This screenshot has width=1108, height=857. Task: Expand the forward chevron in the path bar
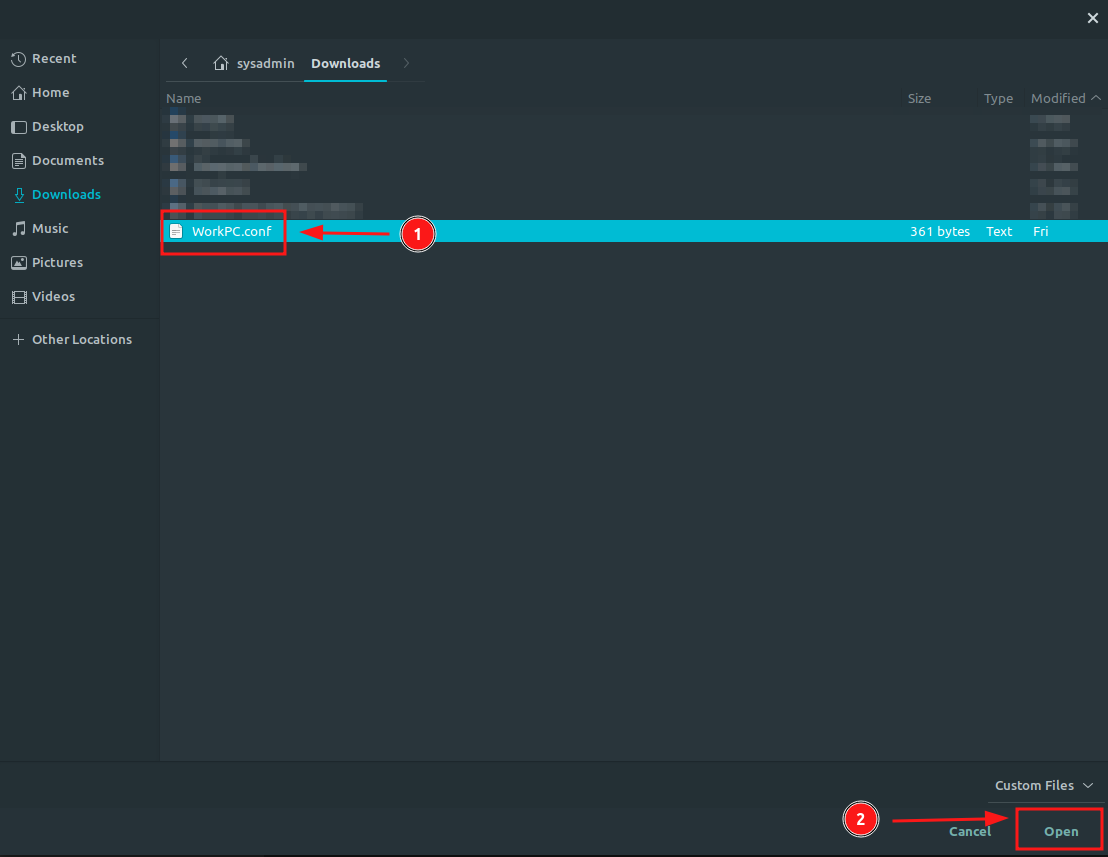pos(406,62)
